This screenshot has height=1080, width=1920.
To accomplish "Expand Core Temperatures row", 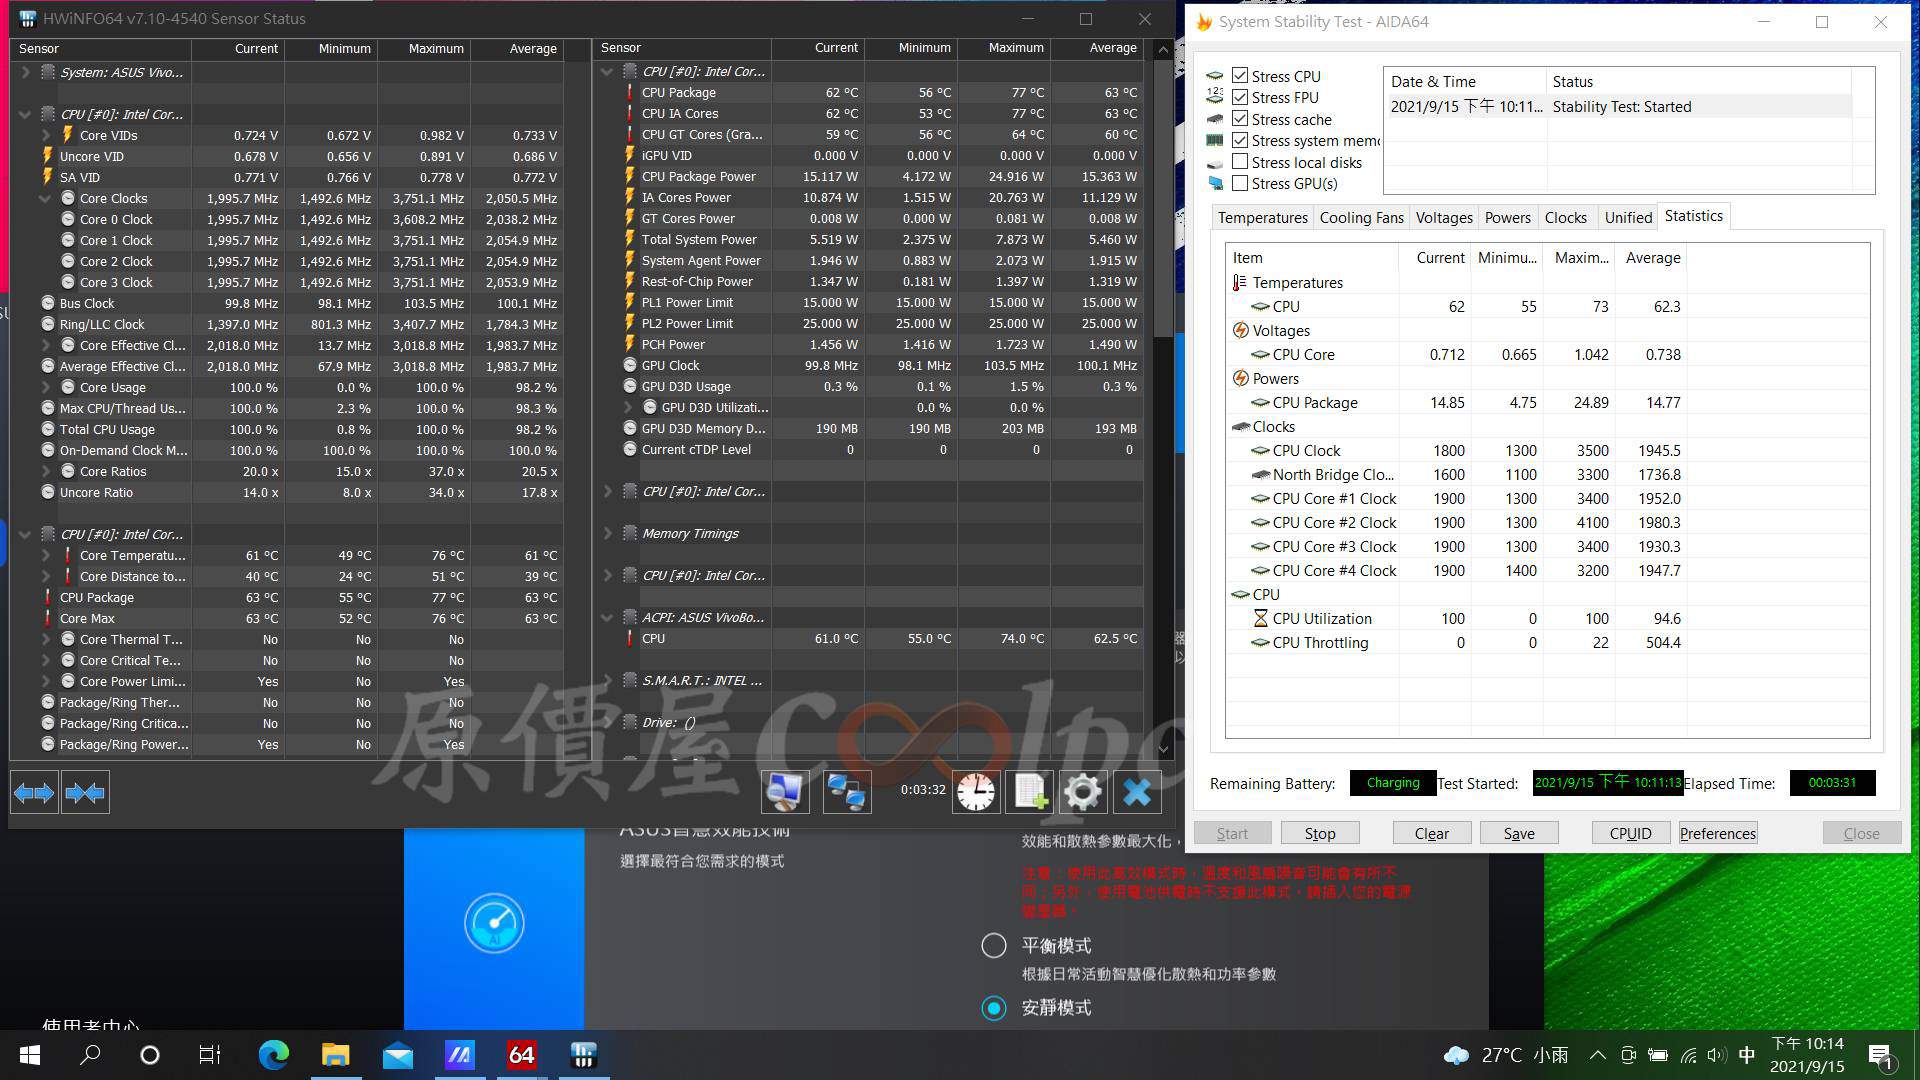I will coord(45,555).
